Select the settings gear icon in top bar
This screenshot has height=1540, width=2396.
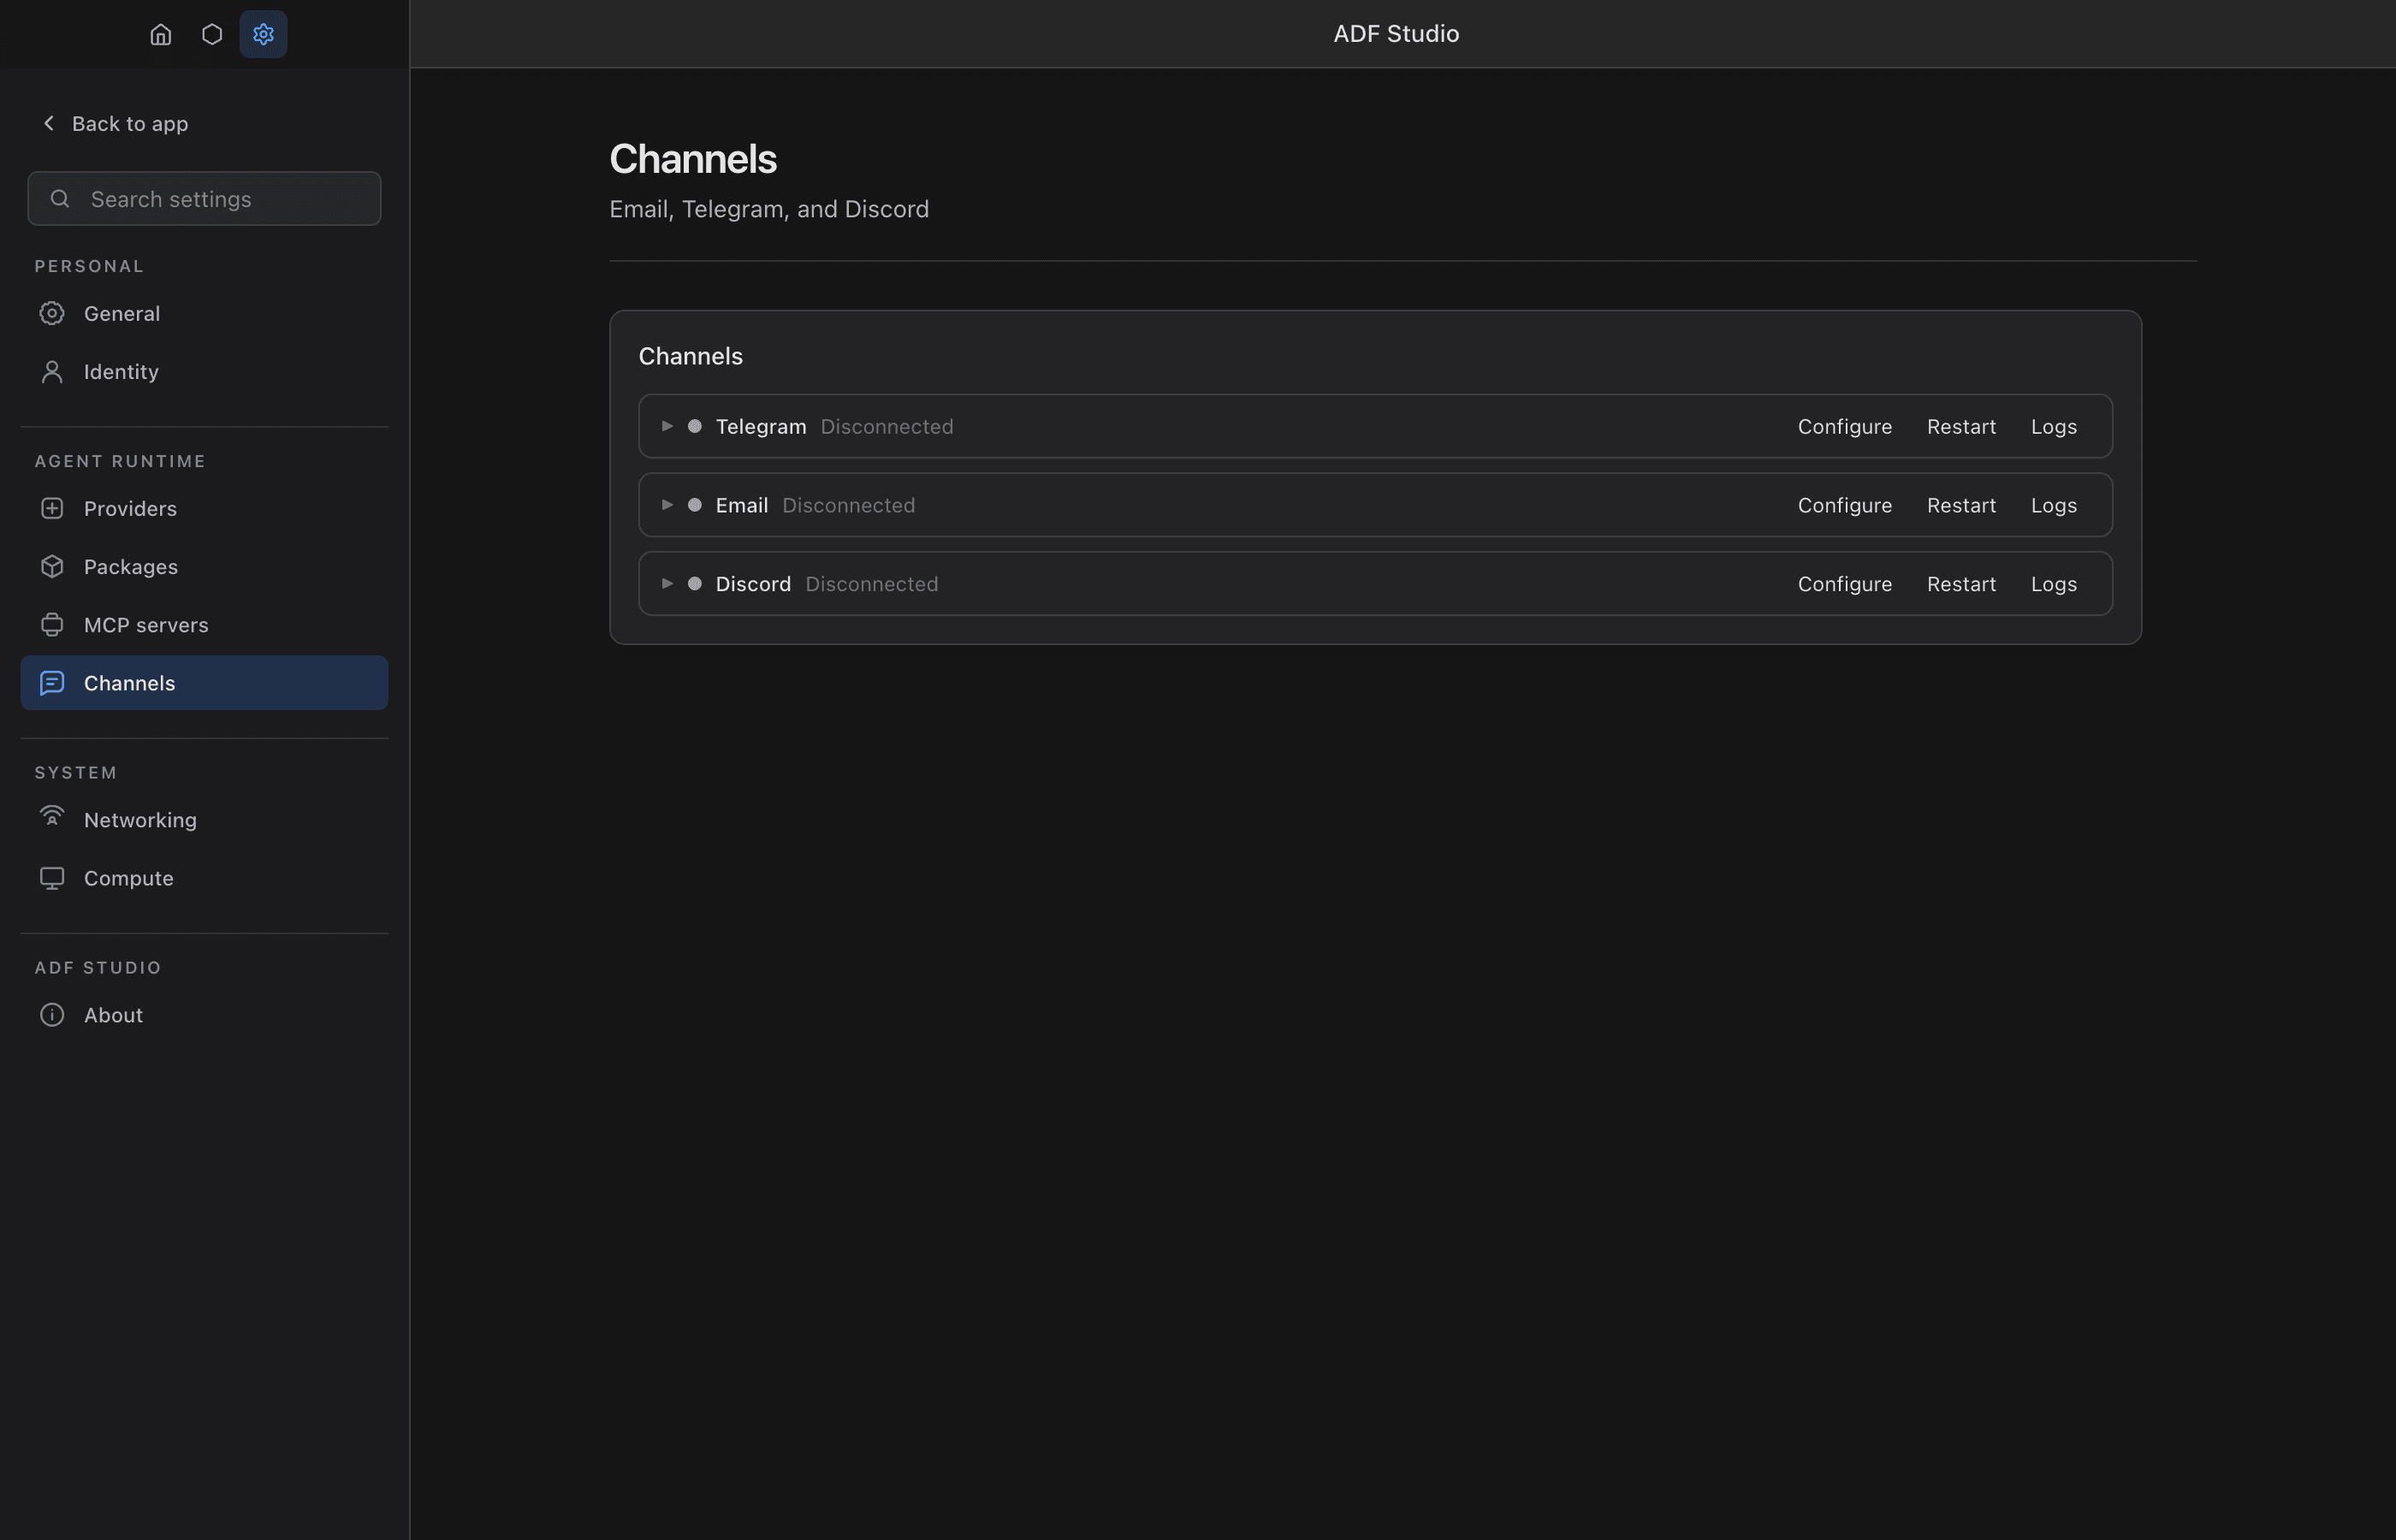(x=263, y=35)
